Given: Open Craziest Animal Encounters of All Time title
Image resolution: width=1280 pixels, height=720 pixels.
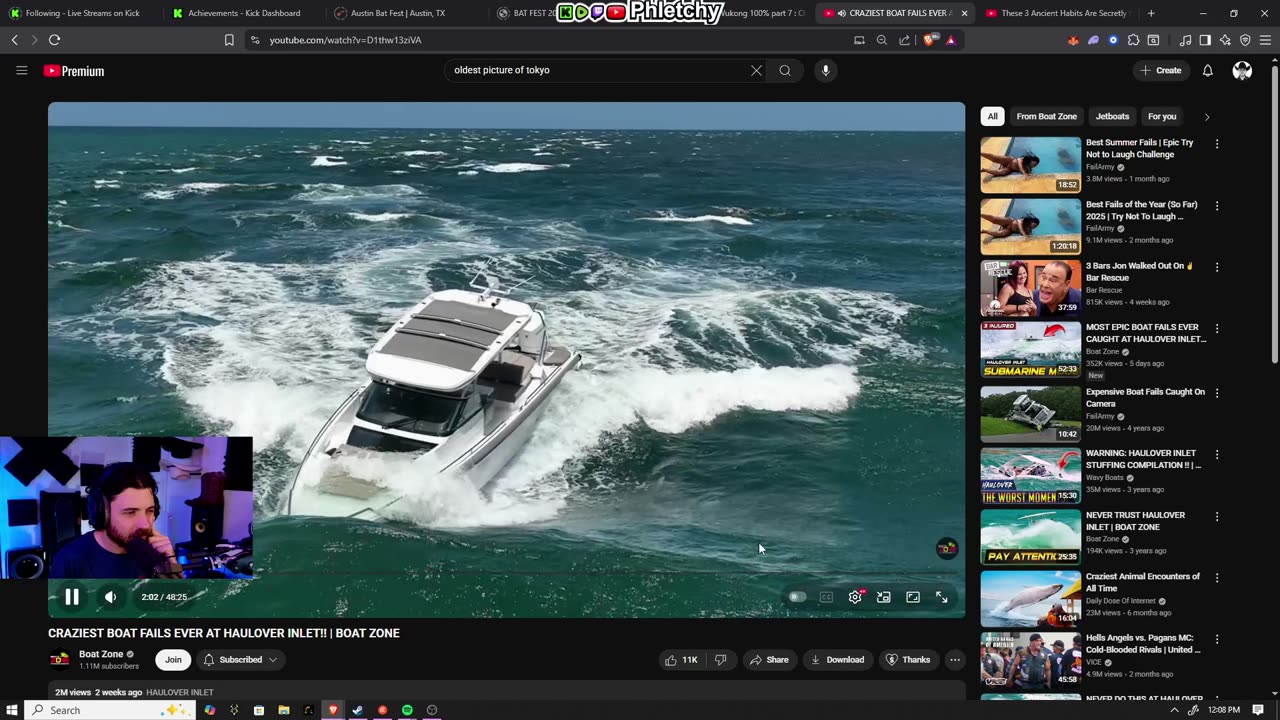Looking at the screenshot, I should (x=1143, y=582).
